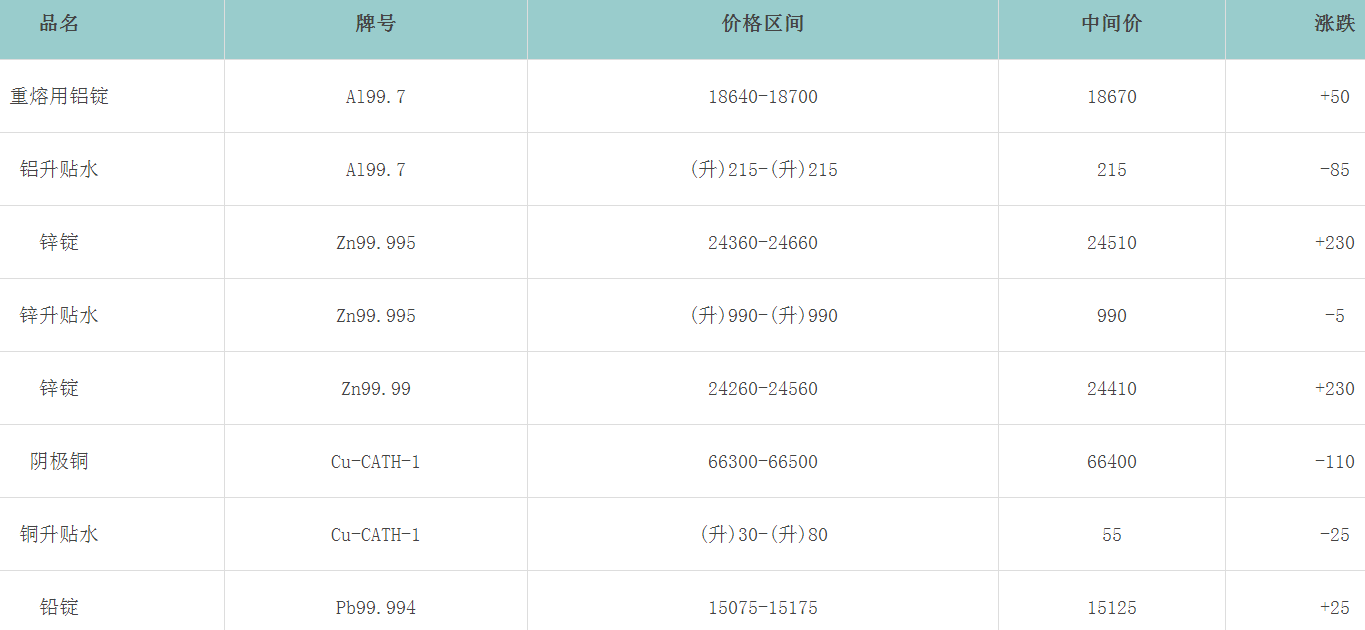Screen dimensions: 1365x630
Task: Click the 价格区间 column header
Action: [762, 24]
